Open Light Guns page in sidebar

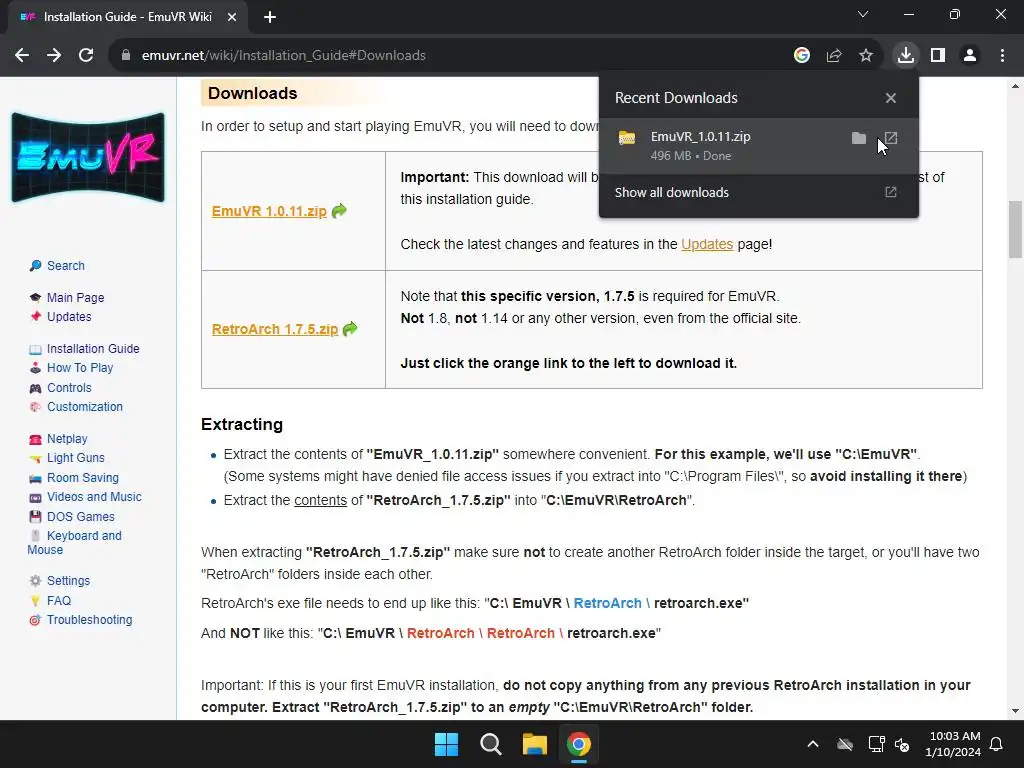75,458
